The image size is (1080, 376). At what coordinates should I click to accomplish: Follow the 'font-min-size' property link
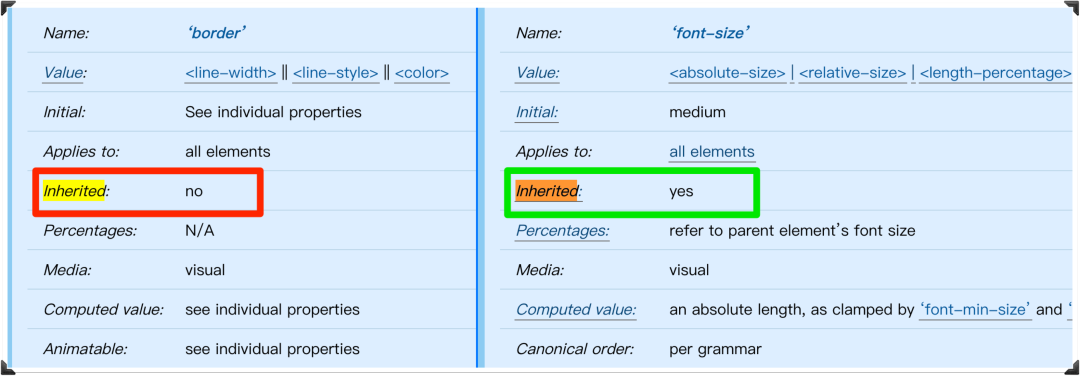point(975,310)
